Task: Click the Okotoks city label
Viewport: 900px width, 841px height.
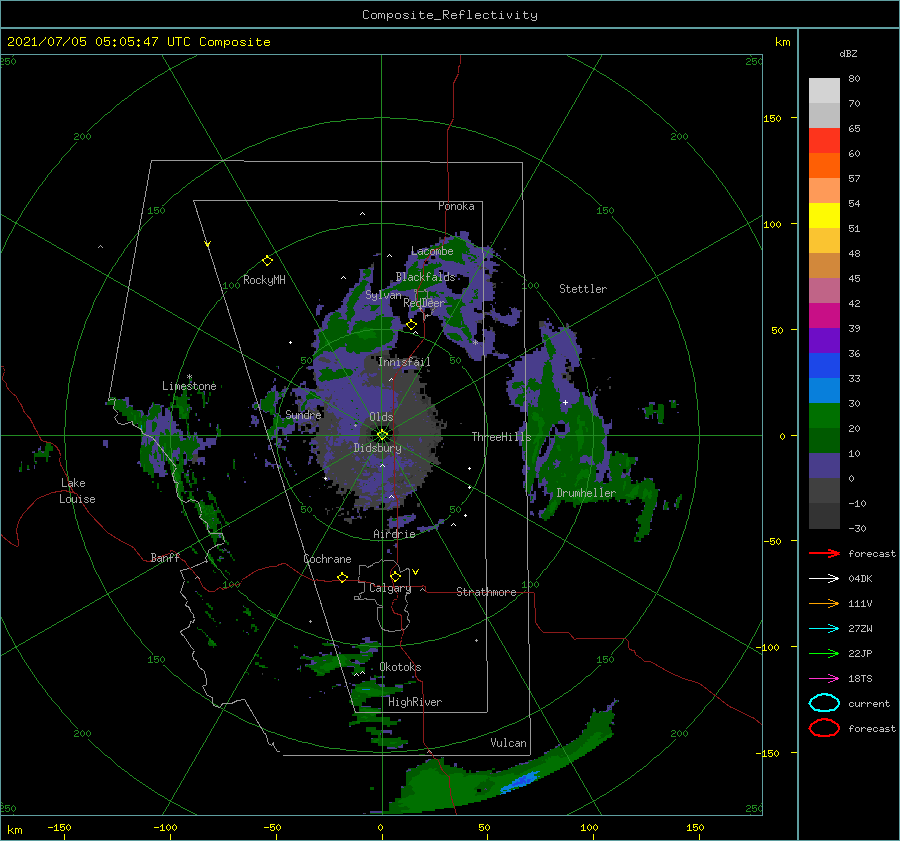Action: click(400, 667)
